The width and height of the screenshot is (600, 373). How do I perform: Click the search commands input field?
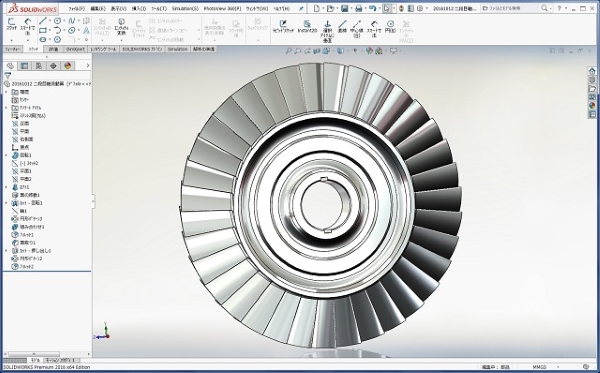512,8
